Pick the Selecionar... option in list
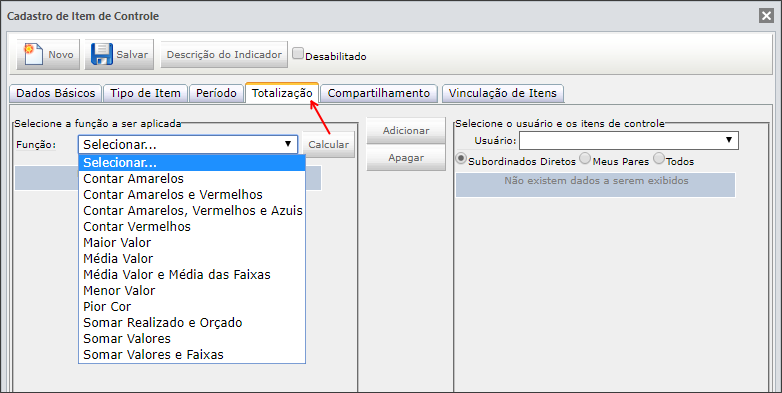Viewport: 782px width, 393px height. pyautogui.click(x=192, y=163)
